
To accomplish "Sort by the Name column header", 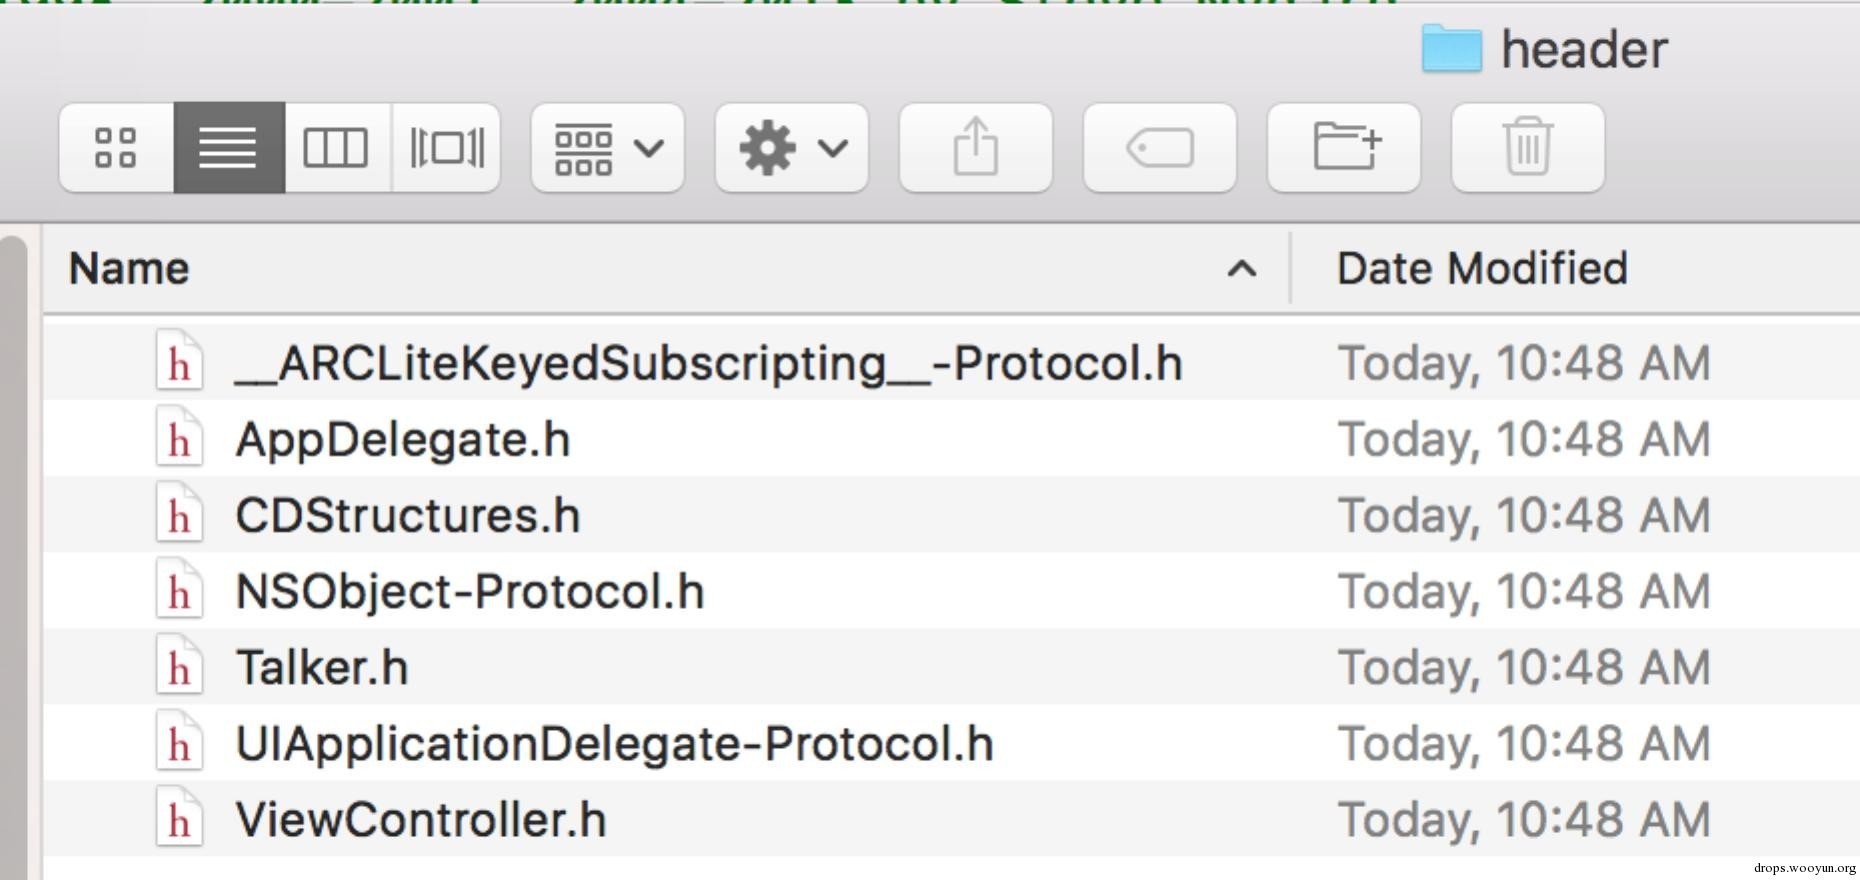I will [x=130, y=268].
